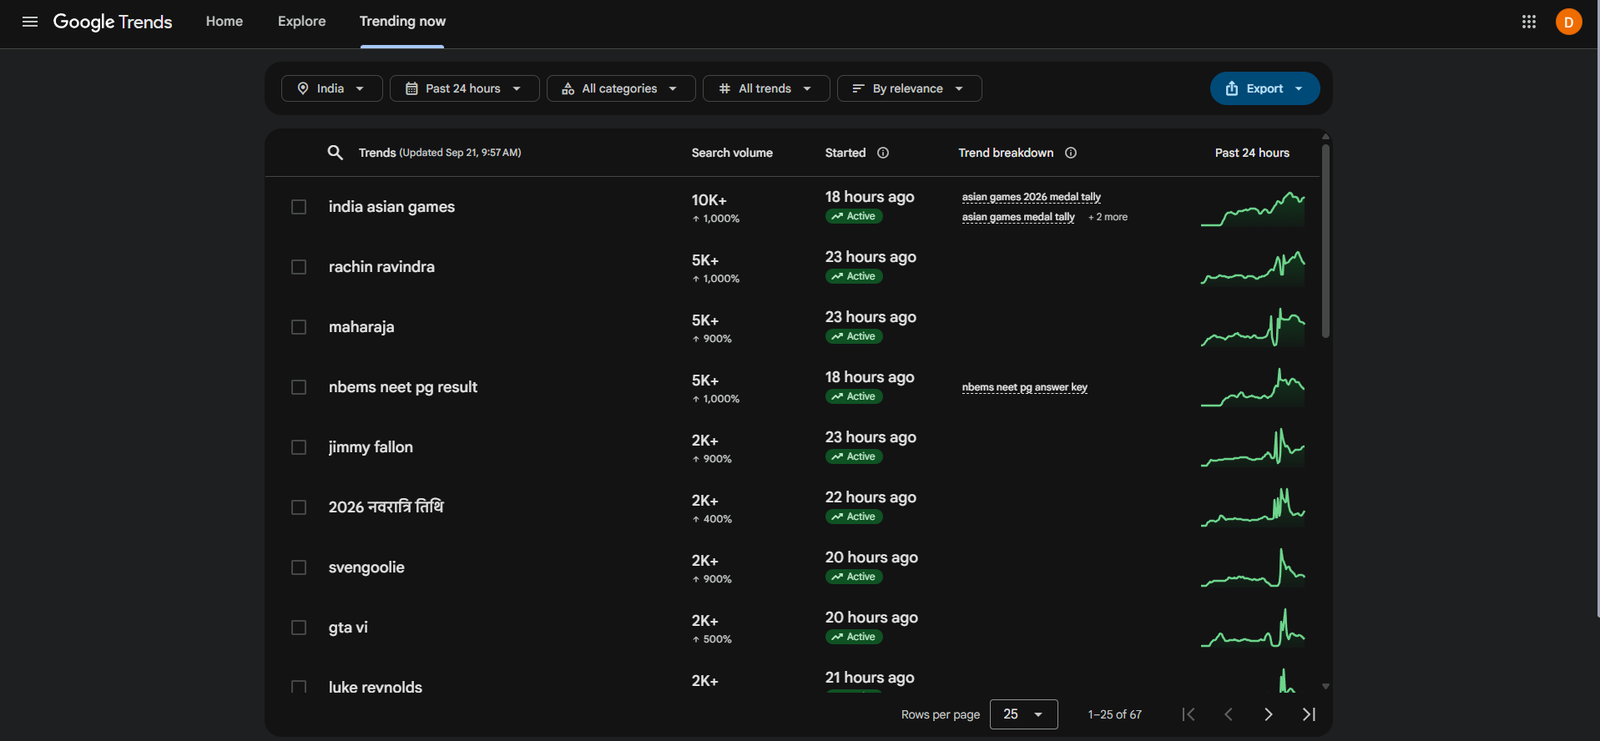Image resolution: width=1600 pixels, height=741 pixels.
Task: Open the nbems neet pg result trend
Action: point(403,387)
